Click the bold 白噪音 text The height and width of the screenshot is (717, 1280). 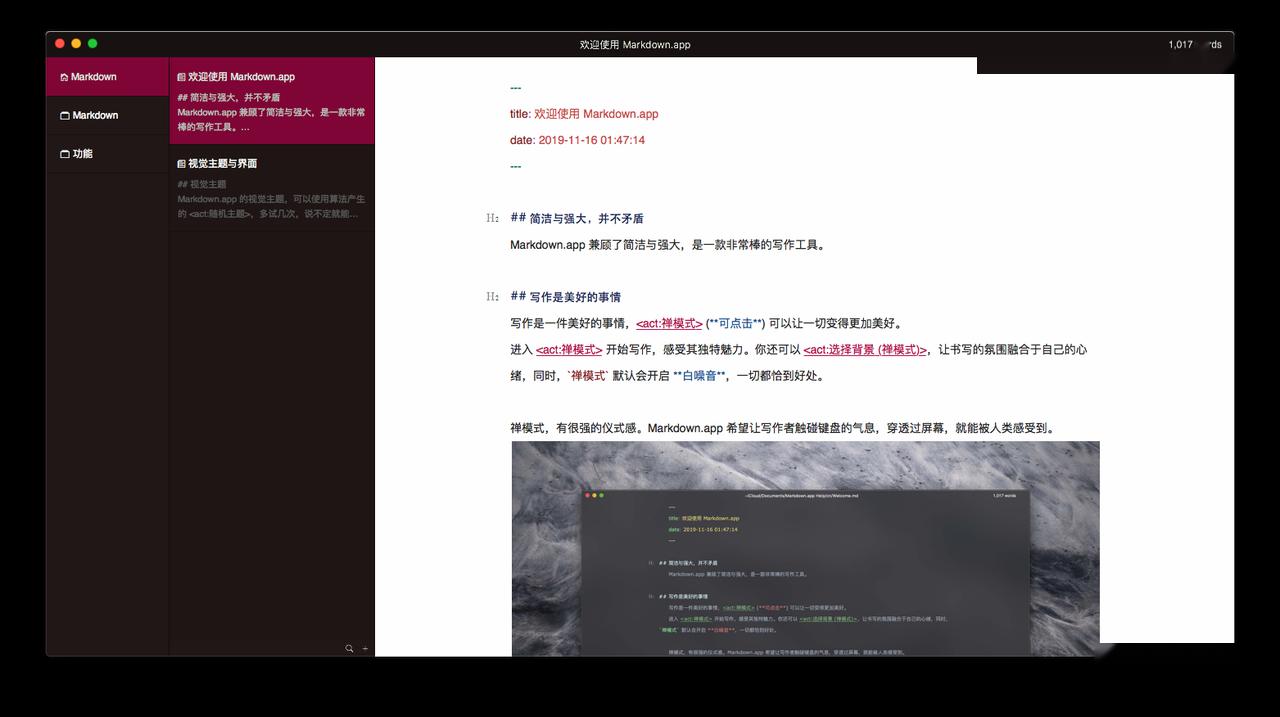[x=699, y=376]
